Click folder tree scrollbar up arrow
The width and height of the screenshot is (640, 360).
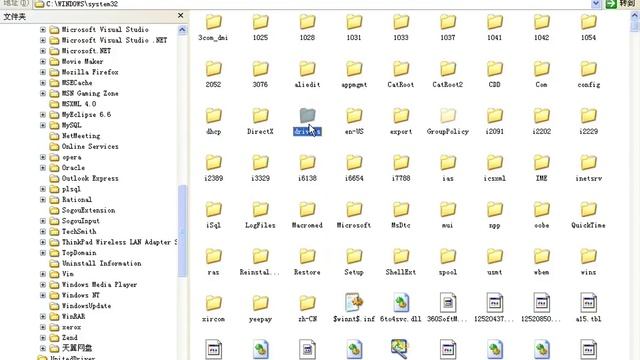[182, 29]
